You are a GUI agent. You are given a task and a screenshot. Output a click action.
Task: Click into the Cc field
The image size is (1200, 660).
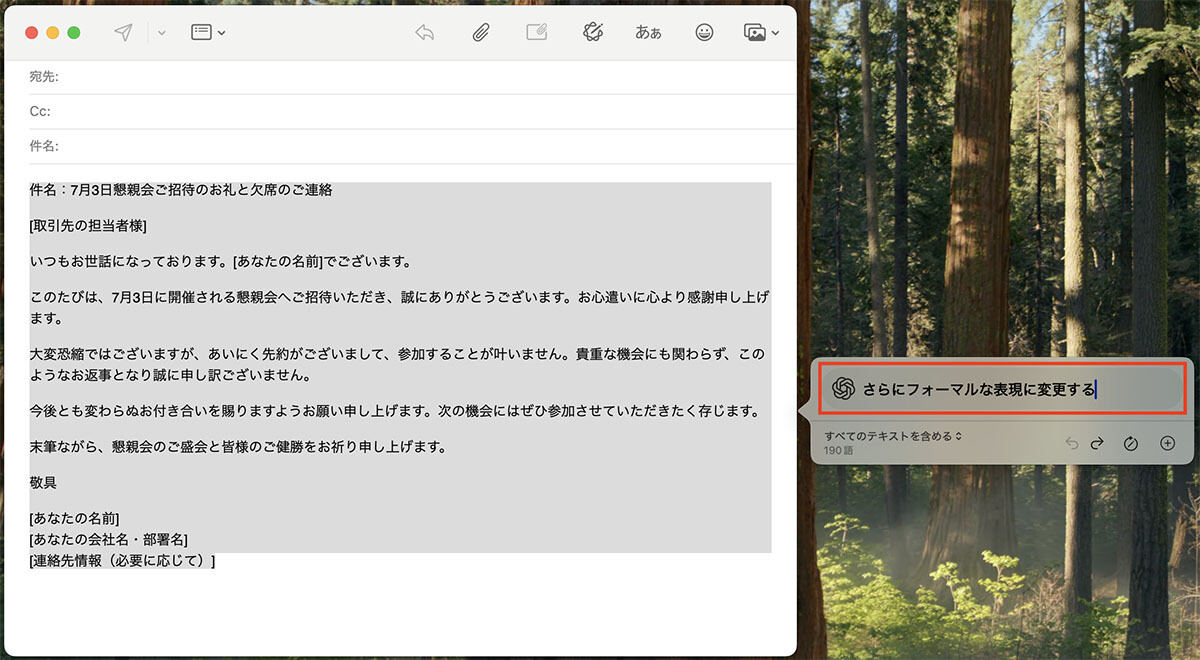click(412, 111)
